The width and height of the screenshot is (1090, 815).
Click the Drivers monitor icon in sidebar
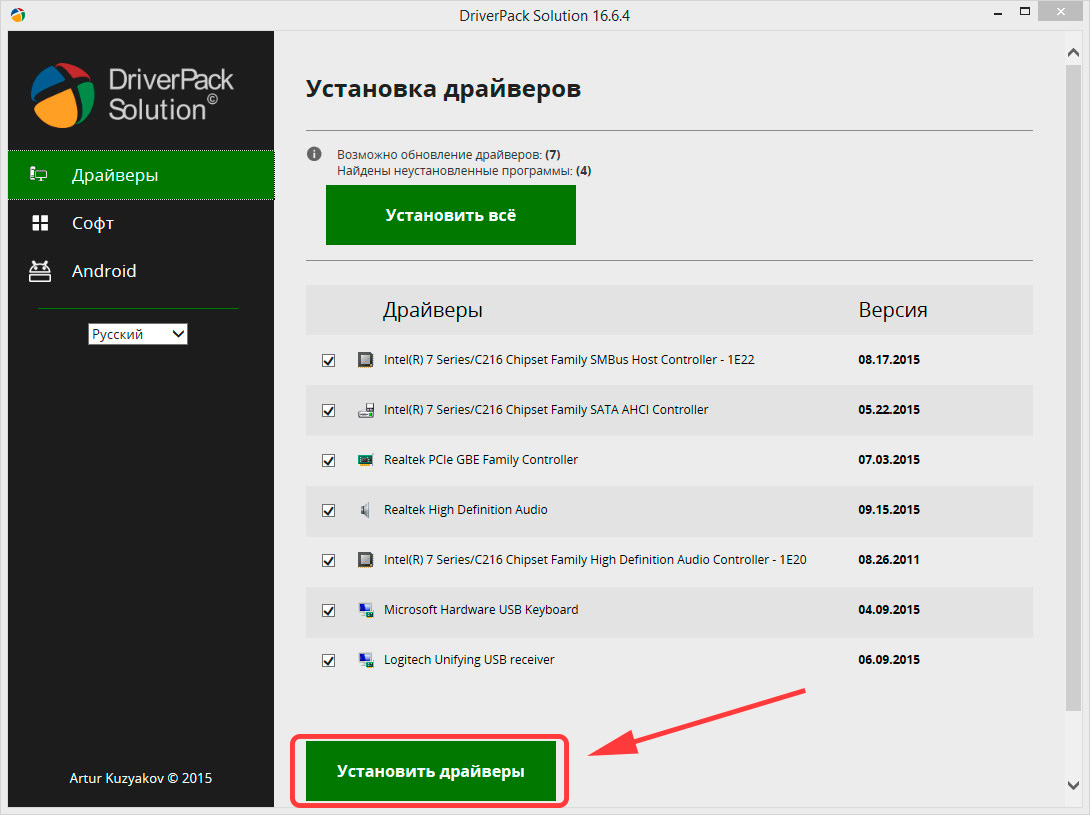click(x=39, y=174)
